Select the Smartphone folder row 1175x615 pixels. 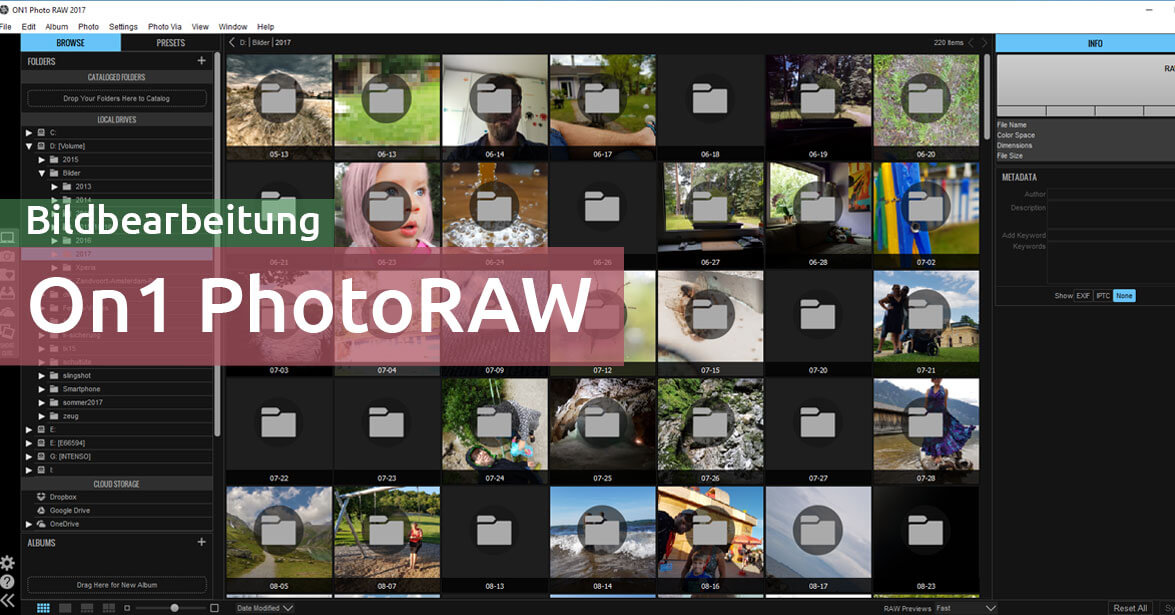[x=117, y=389]
